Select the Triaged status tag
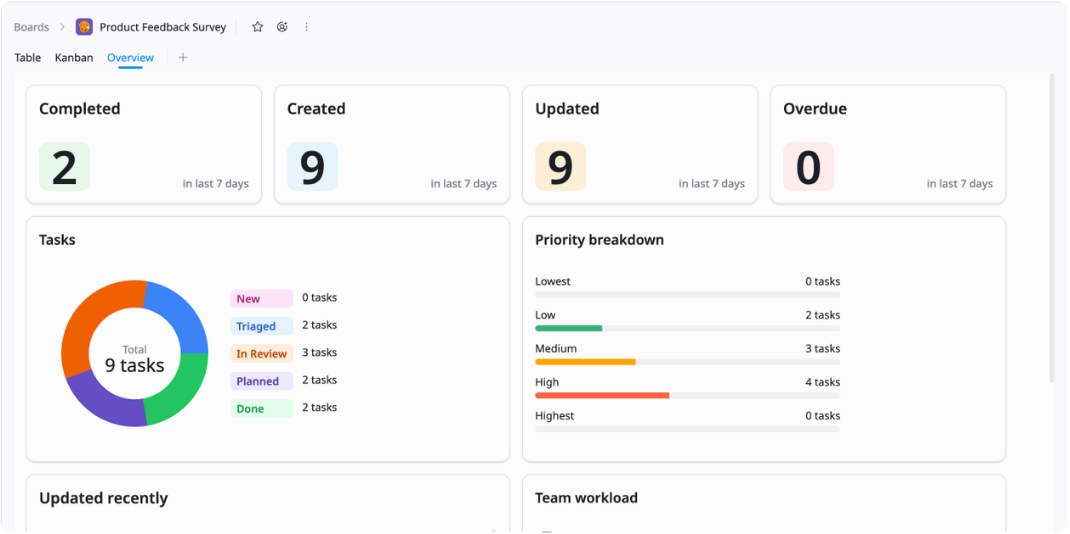Image resolution: width=1070 pixels, height=534 pixels. pyautogui.click(x=261, y=326)
